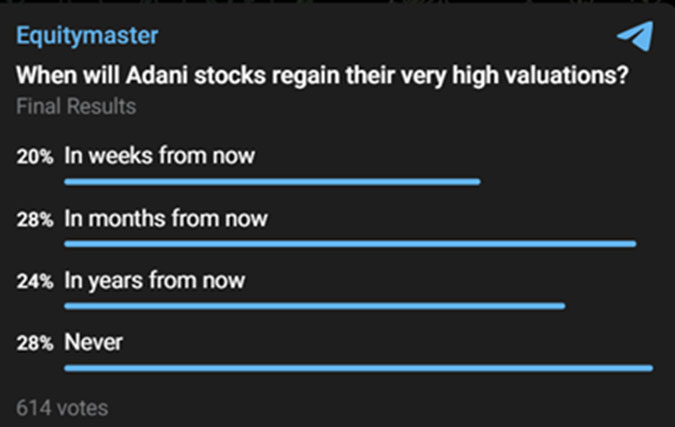Viewport: 675px width, 427px height.
Task: Click the Telegram paper plane icon
Action: click(x=635, y=36)
